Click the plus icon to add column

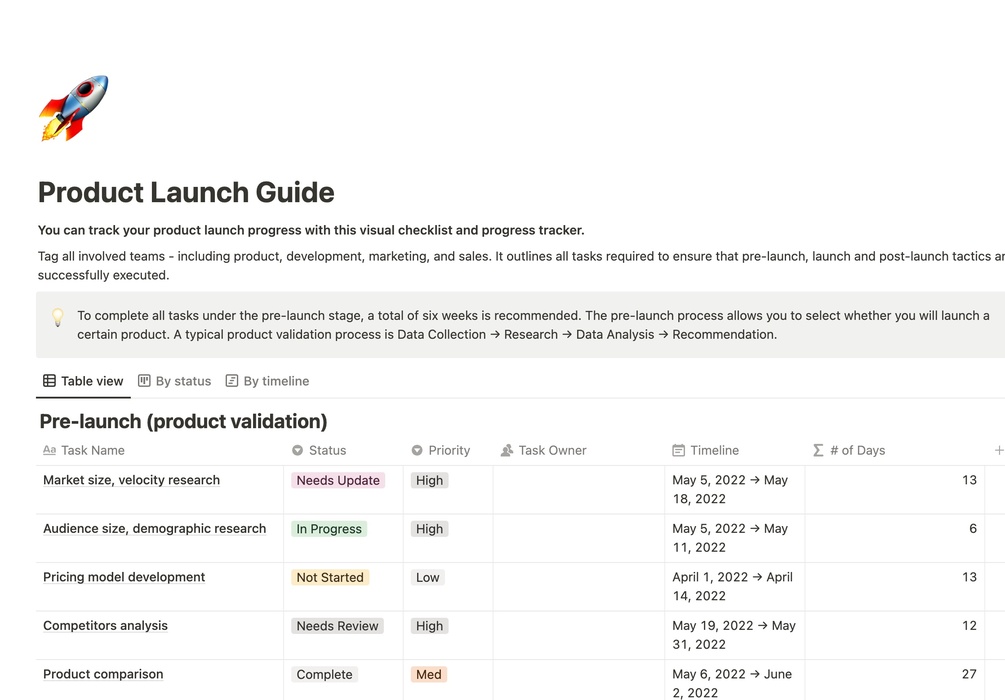tap(998, 450)
